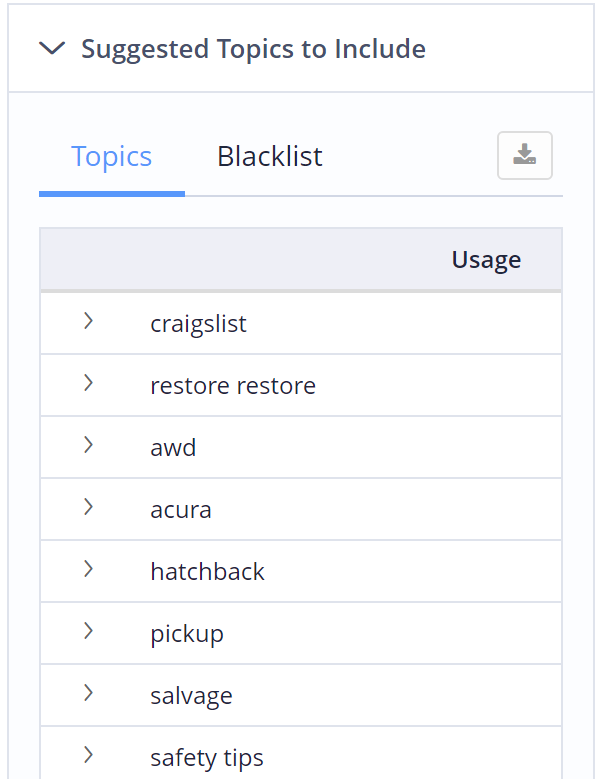This screenshot has width=605, height=779.
Task: Select the salvage topic text
Action: [x=191, y=696]
